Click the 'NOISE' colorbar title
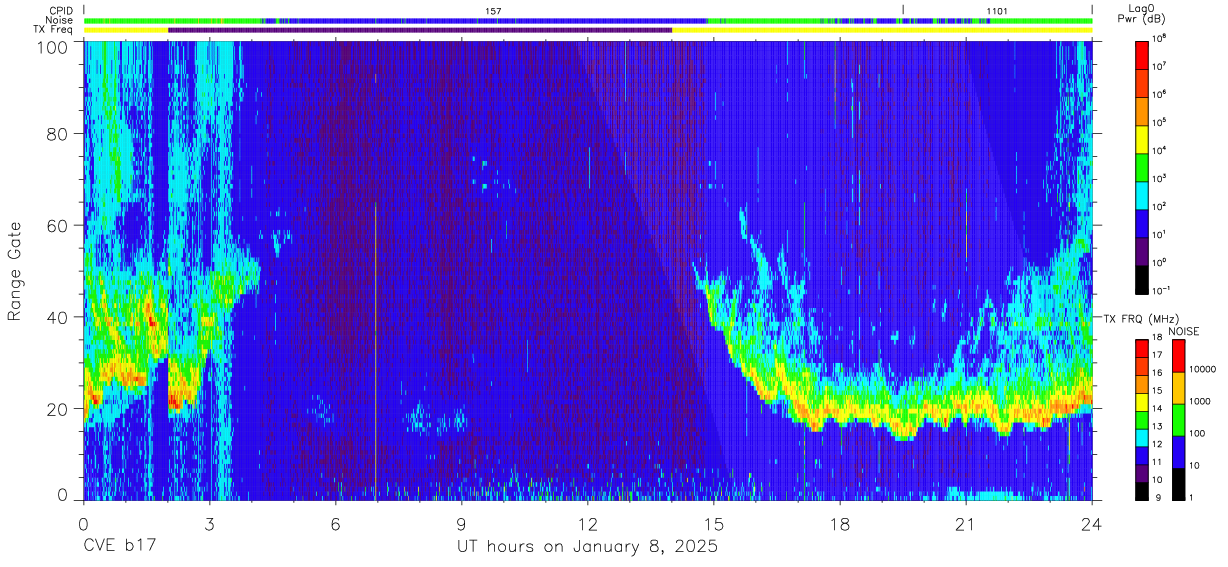The height and width of the screenshot is (567, 1228). coord(1185,330)
